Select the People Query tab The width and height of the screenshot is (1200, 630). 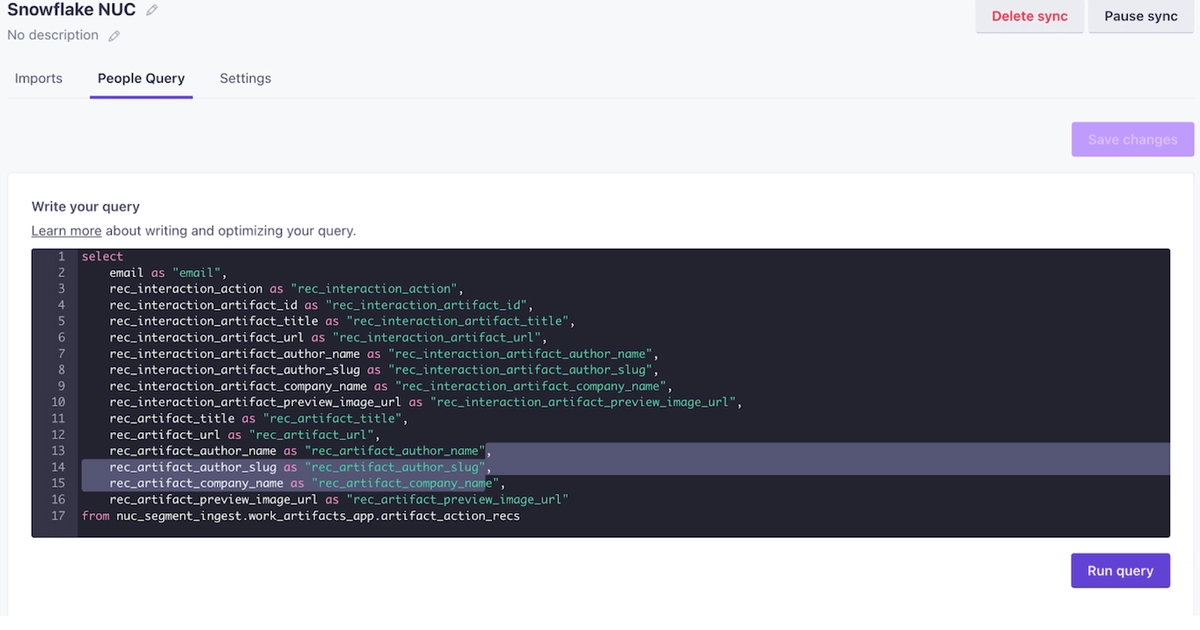(140, 78)
